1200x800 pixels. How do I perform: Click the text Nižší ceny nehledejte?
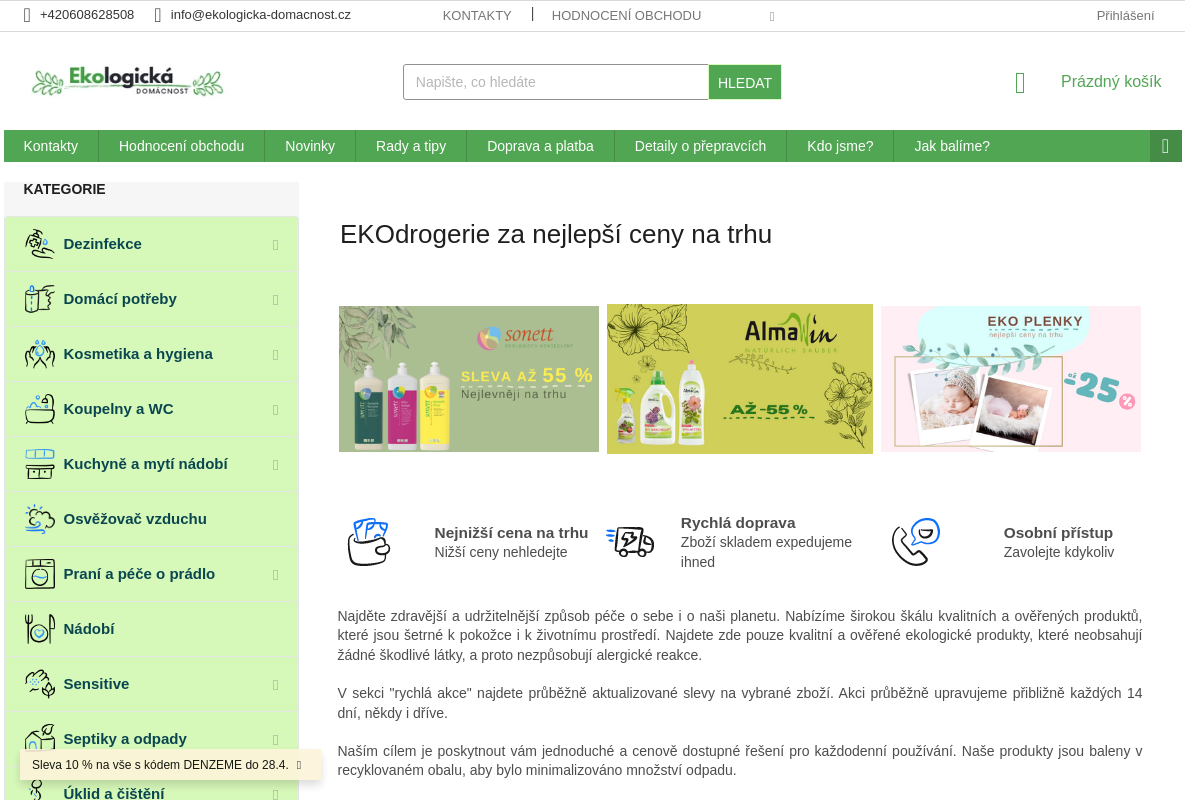pyautogui.click(x=501, y=552)
